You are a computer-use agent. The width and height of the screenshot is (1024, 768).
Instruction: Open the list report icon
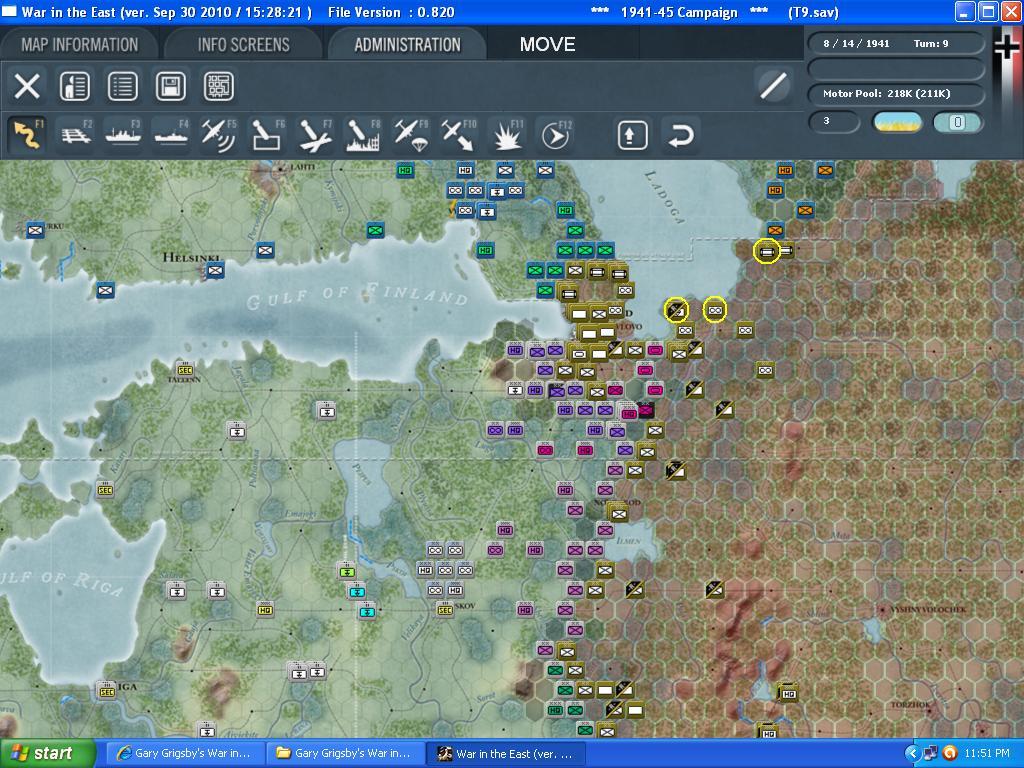[x=123, y=86]
